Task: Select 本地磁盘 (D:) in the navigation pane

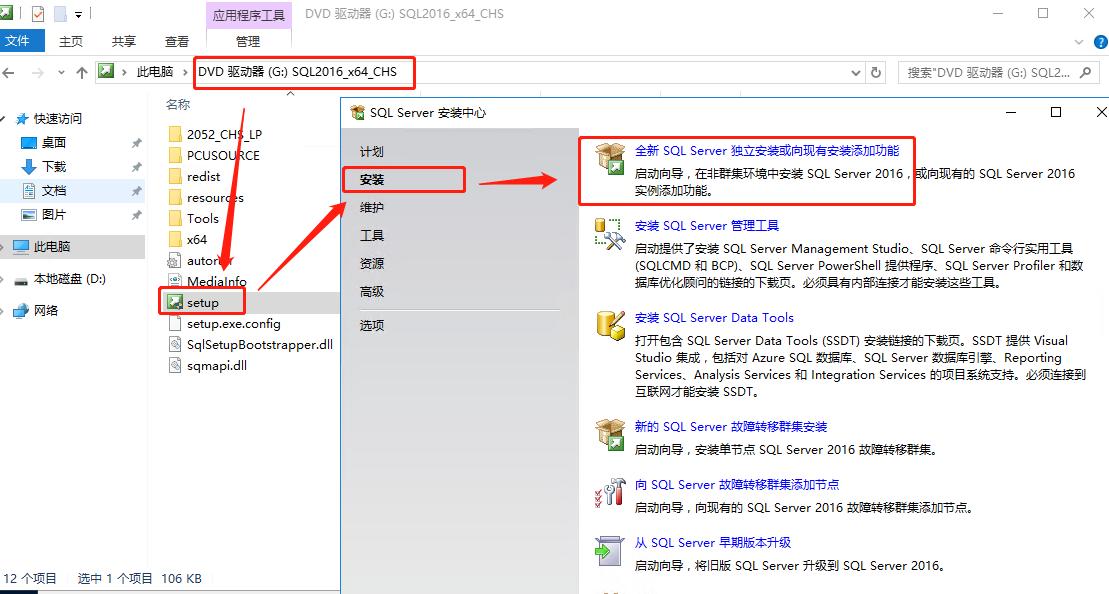Action: (x=69, y=279)
